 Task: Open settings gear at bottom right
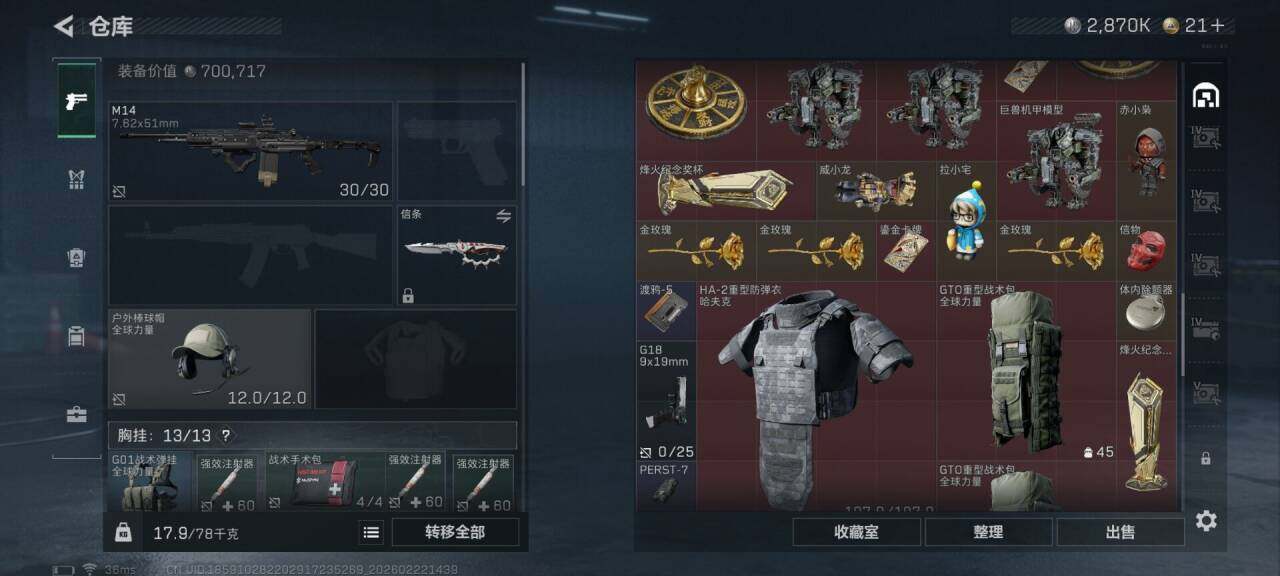click(1206, 520)
